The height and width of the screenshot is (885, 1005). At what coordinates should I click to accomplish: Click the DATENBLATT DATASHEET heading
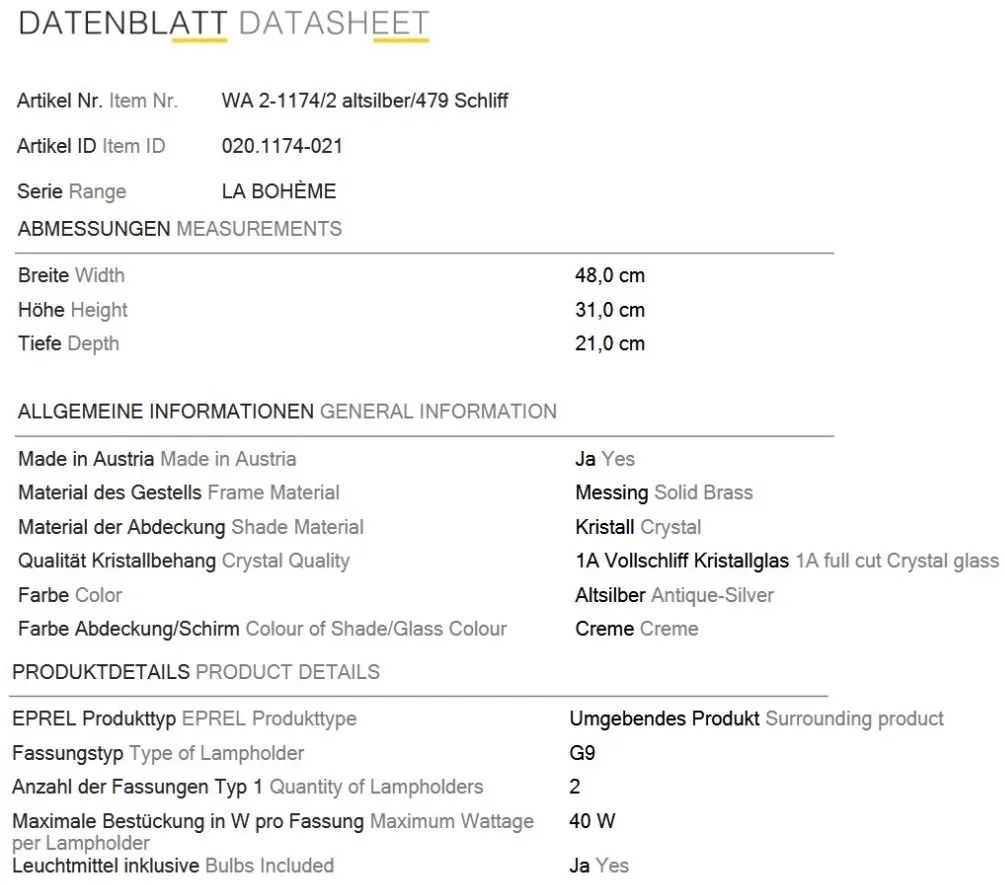click(224, 24)
